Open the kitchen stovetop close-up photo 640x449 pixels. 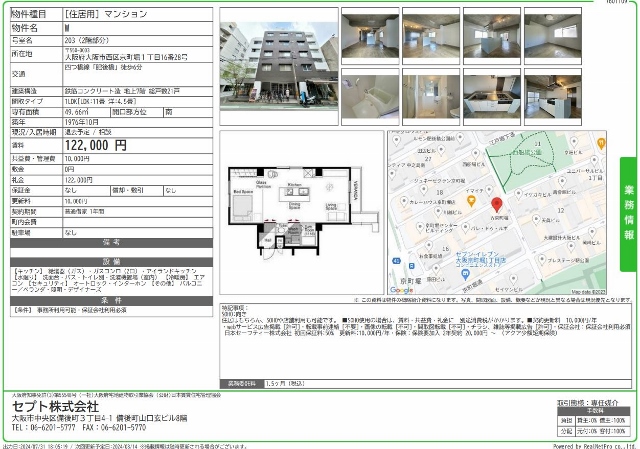(x=492, y=97)
